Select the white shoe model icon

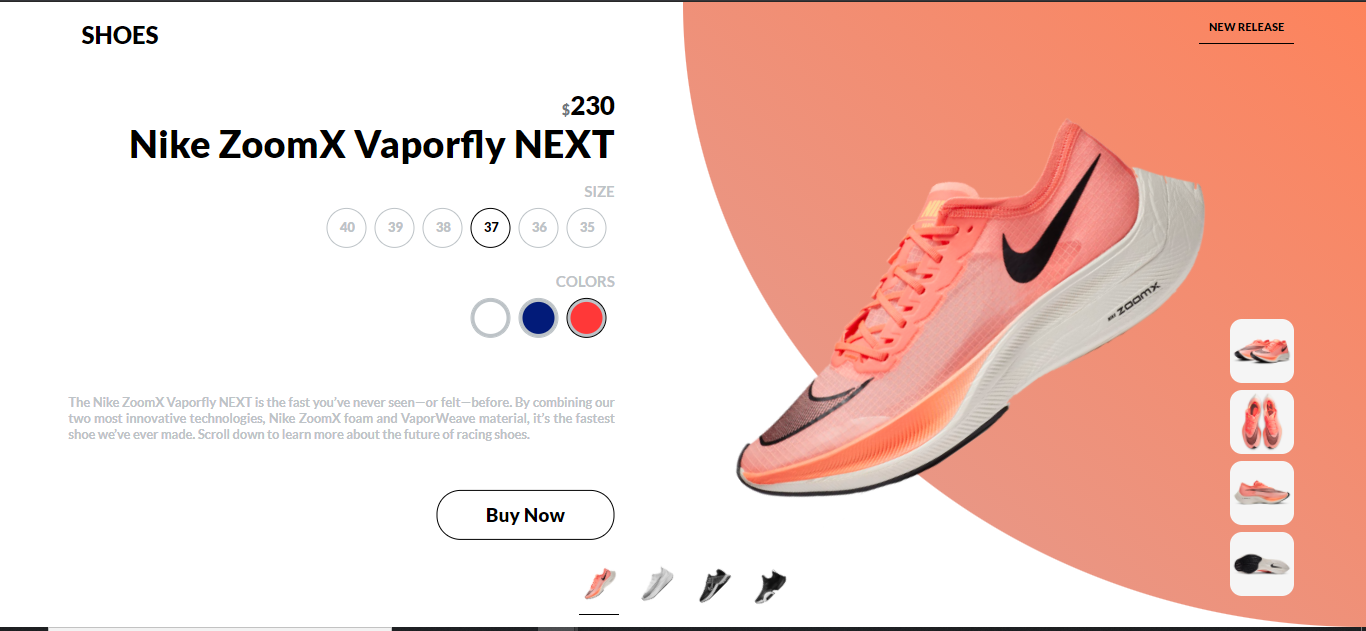657,584
